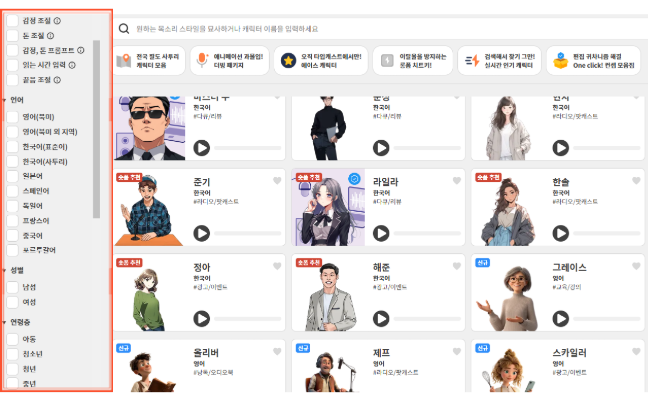Tick the 일본어 checkbox

[x=12, y=176]
